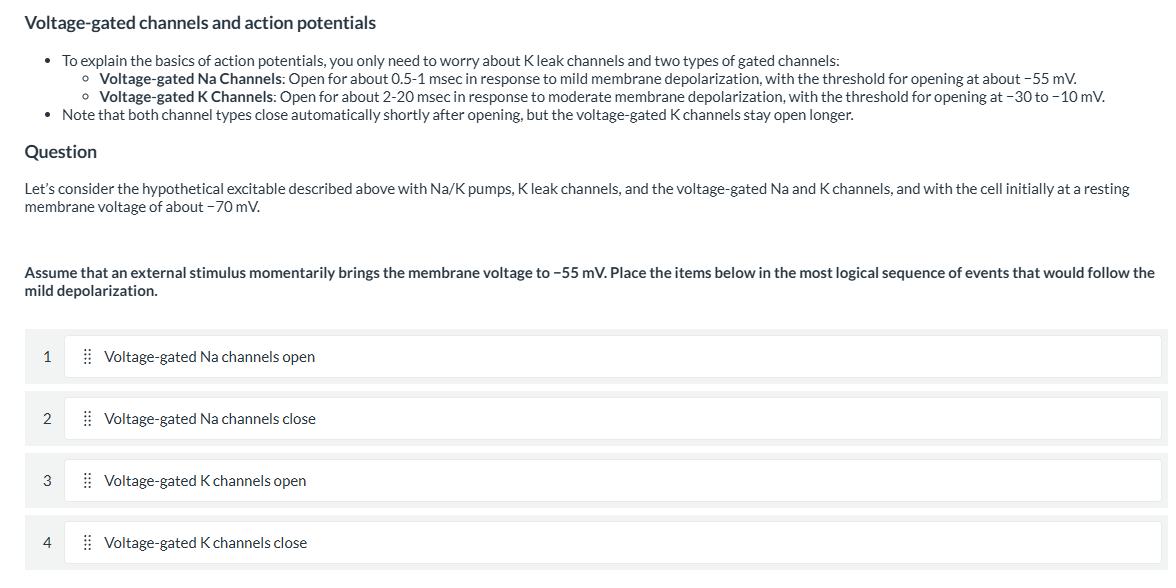Screen dimensions: 1176x588
Task: Click sequence position number 3
Action: click(47, 481)
